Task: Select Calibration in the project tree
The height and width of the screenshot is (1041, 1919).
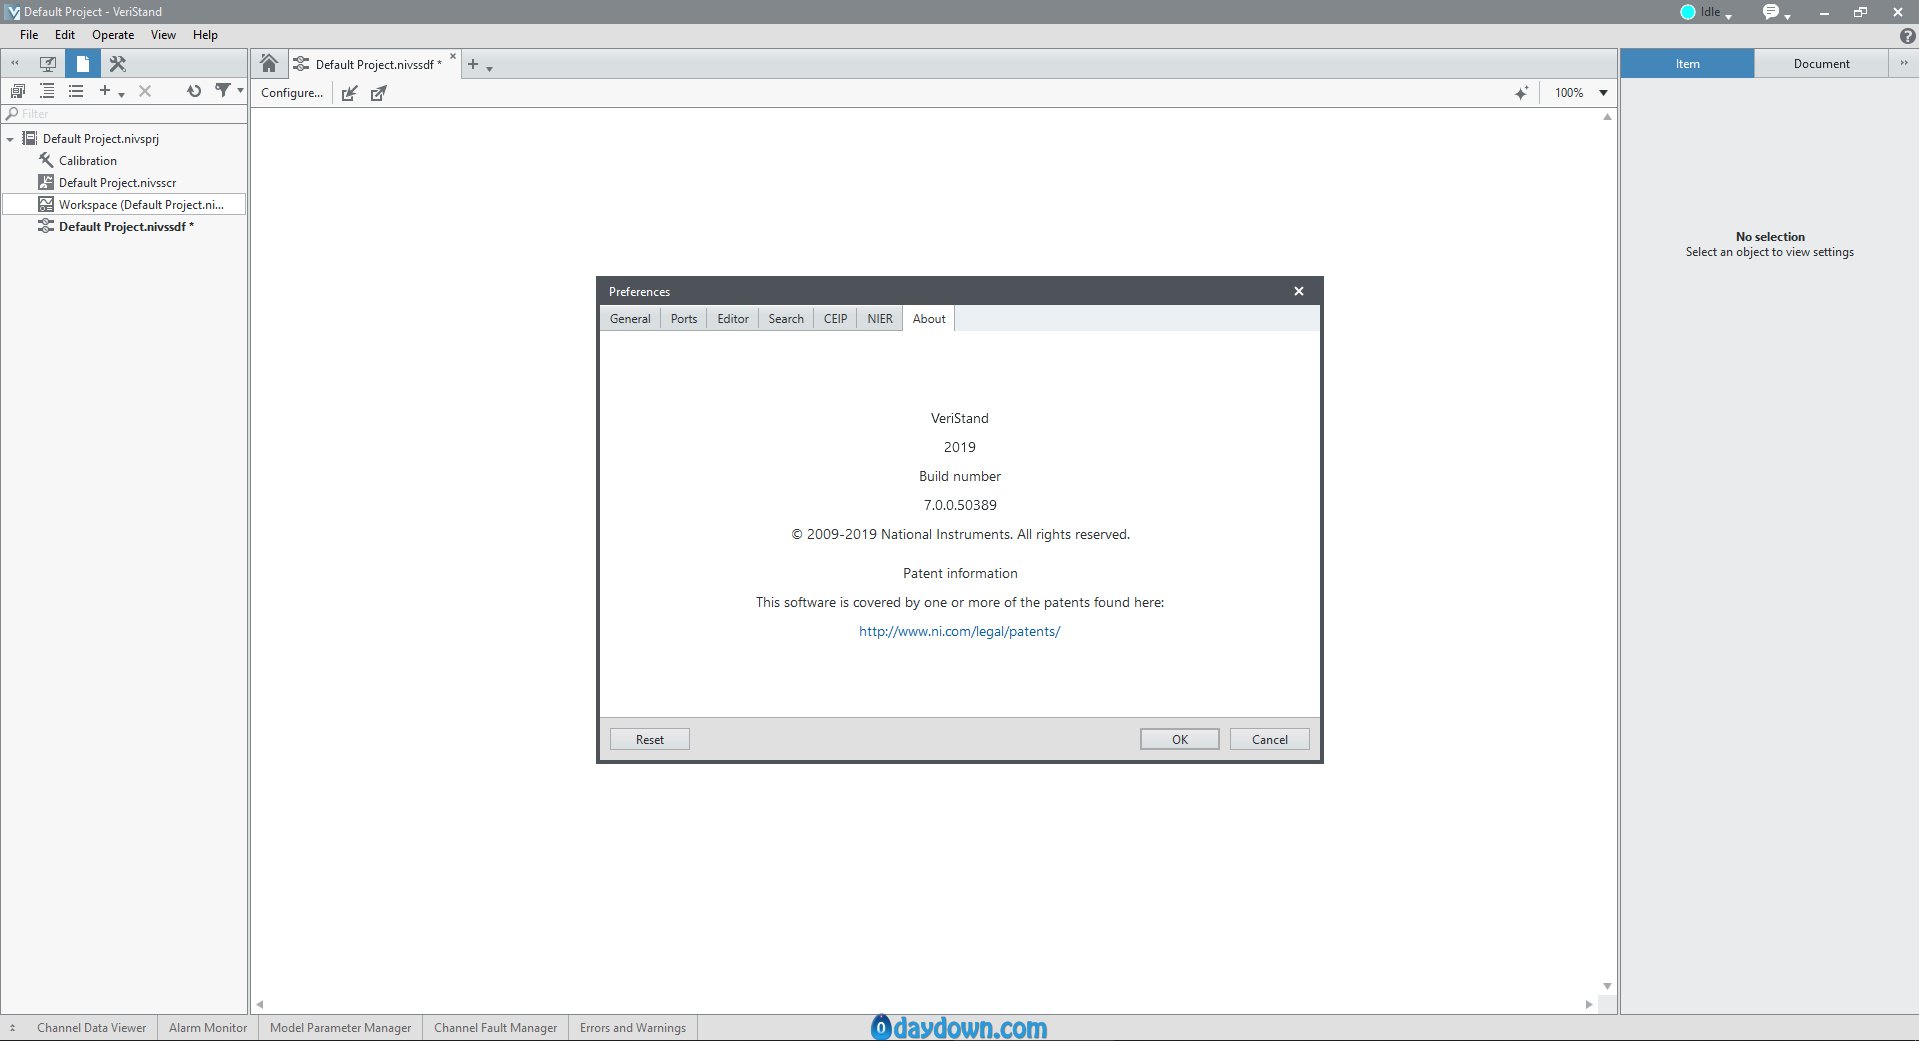Action: [x=87, y=161]
